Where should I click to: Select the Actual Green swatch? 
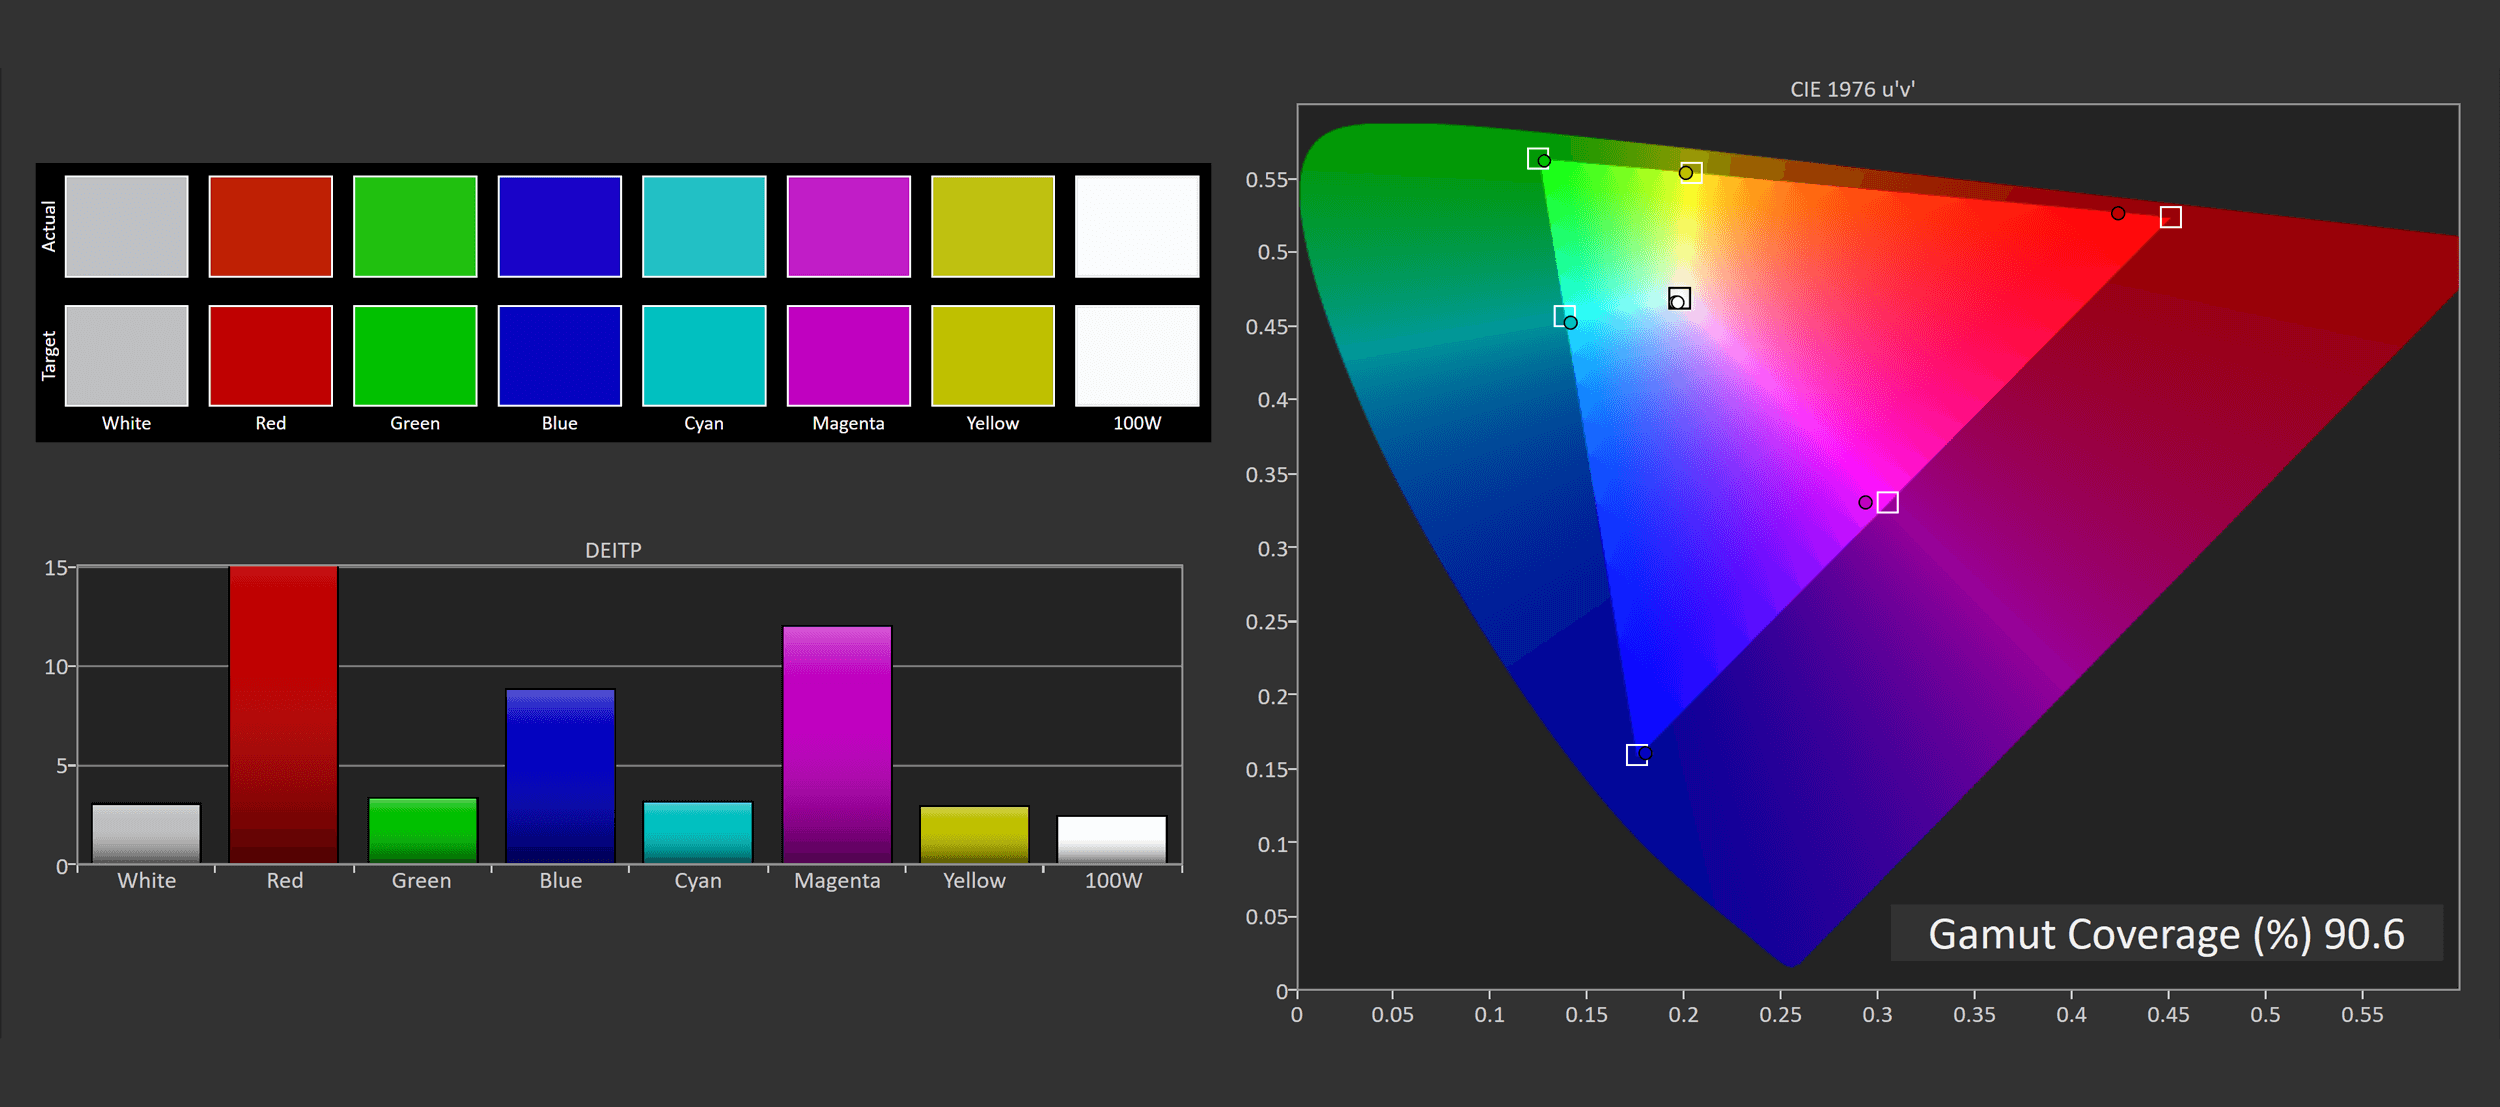pos(415,226)
